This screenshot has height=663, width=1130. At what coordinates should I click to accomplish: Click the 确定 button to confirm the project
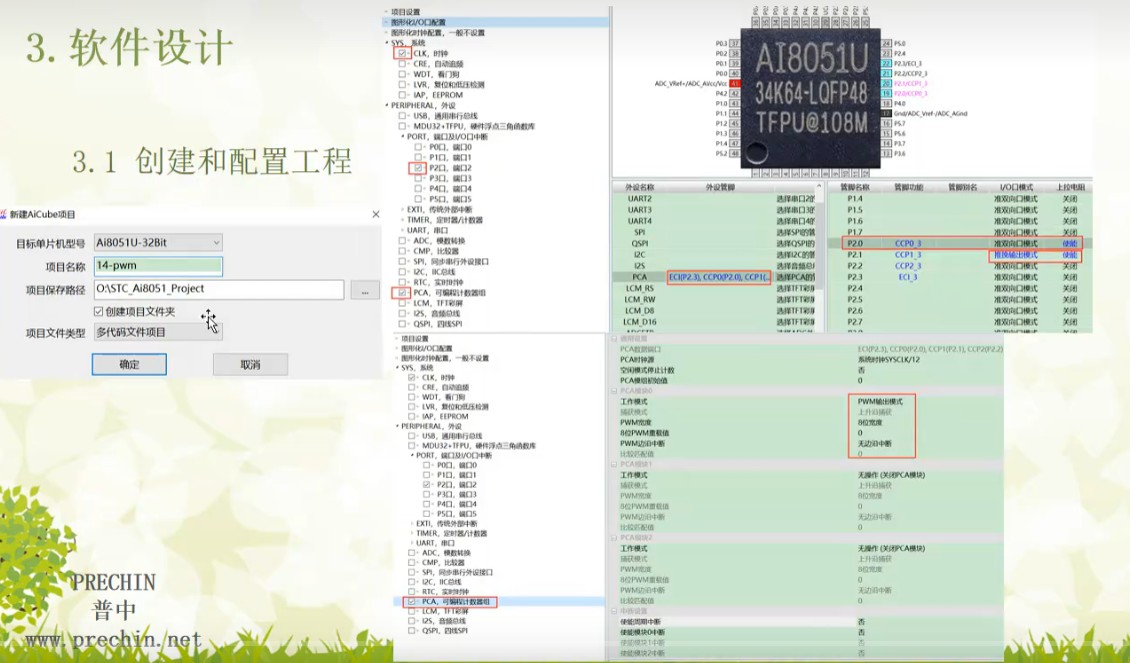[128, 364]
